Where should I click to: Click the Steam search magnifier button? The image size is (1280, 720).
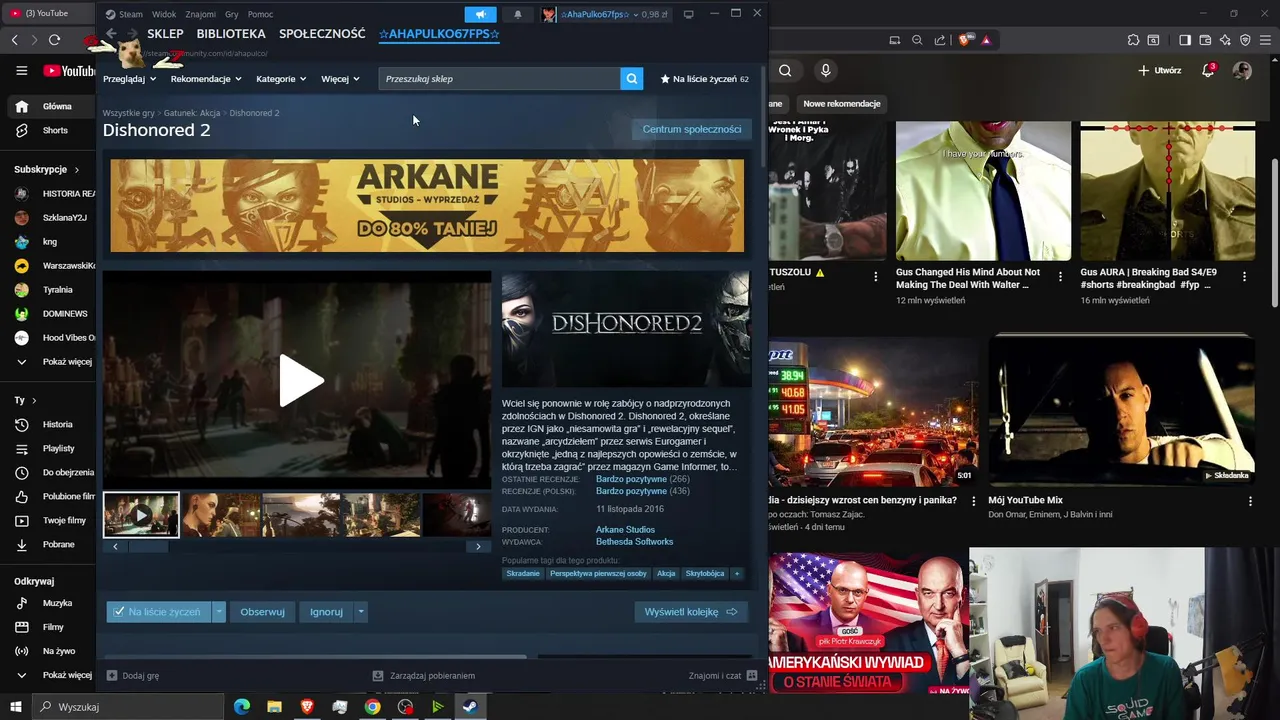pyautogui.click(x=631, y=78)
